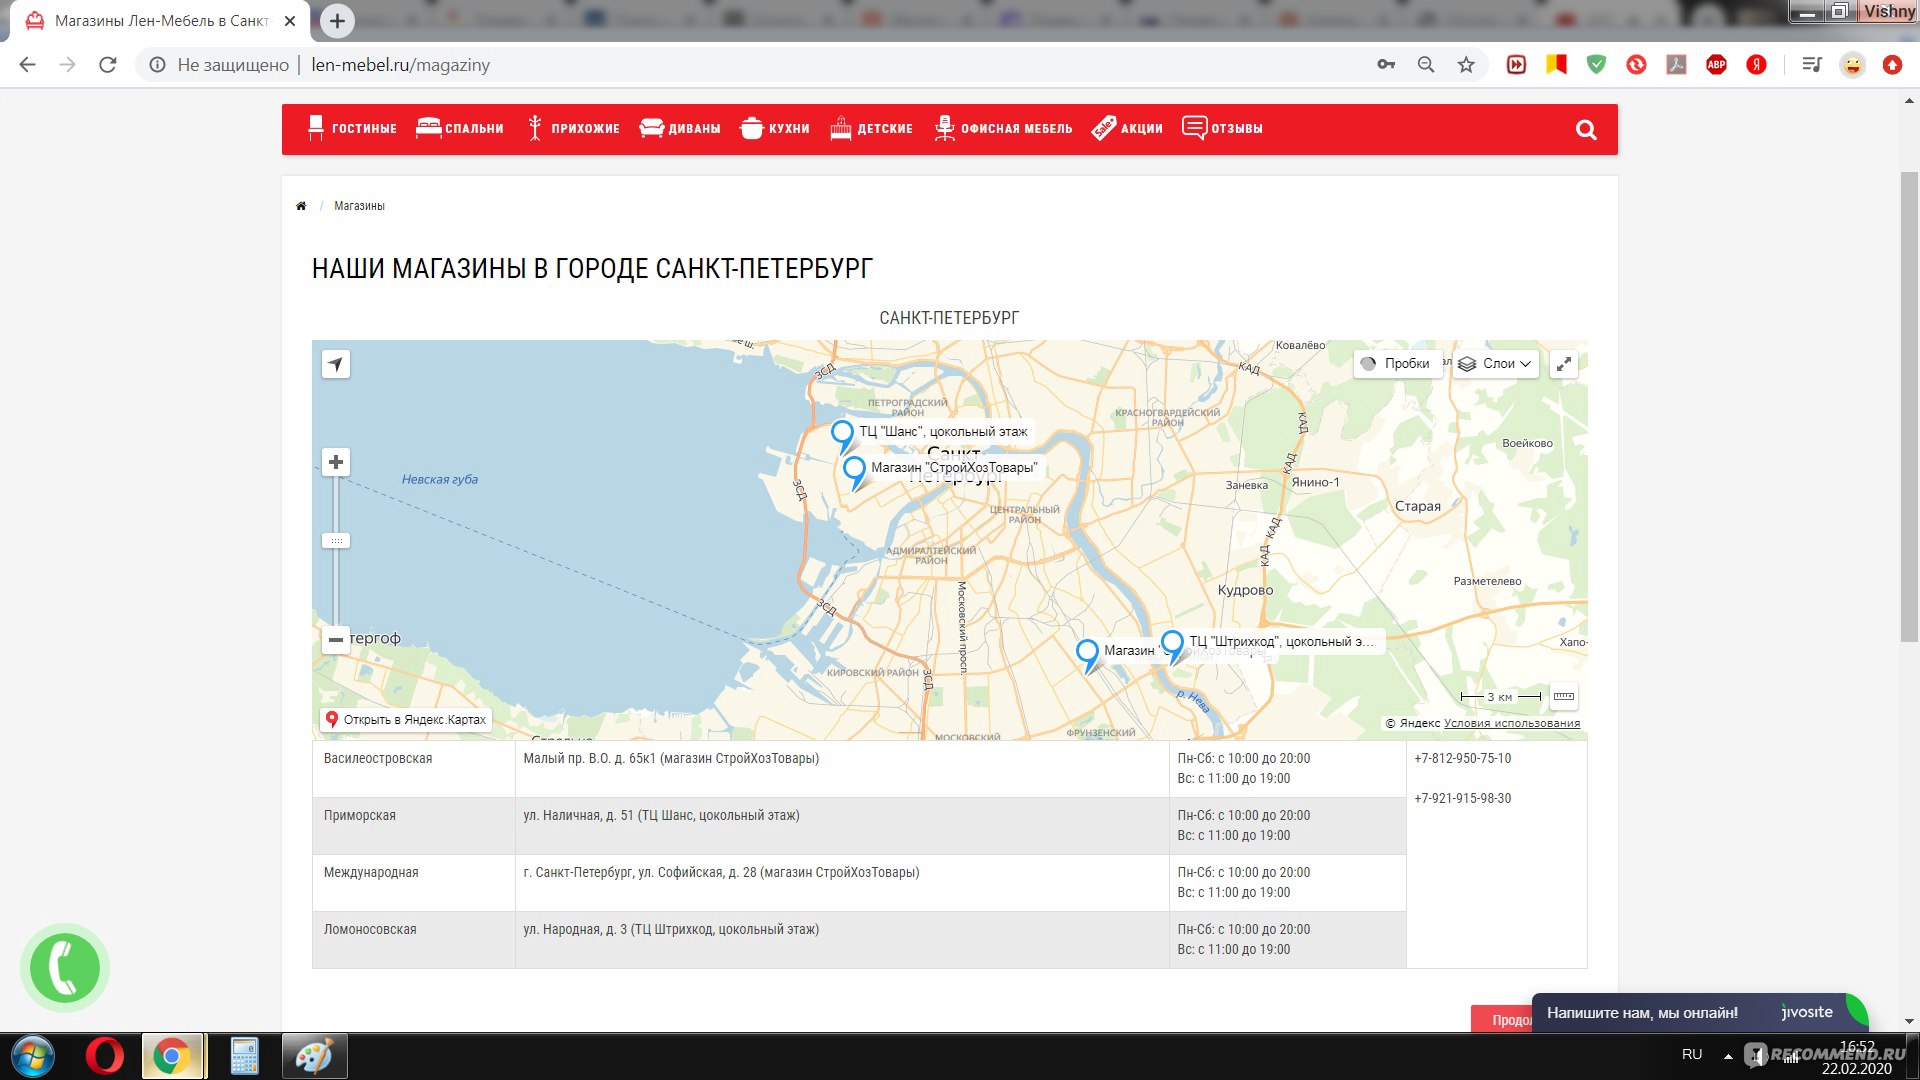Click the green shield extension icon

coord(1596,65)
